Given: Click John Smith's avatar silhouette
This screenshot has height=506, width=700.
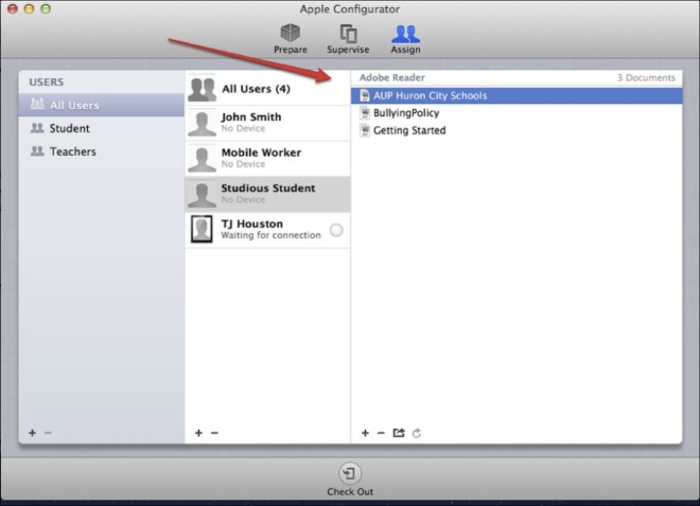Looking at the screenshot, I should [202, 123].
